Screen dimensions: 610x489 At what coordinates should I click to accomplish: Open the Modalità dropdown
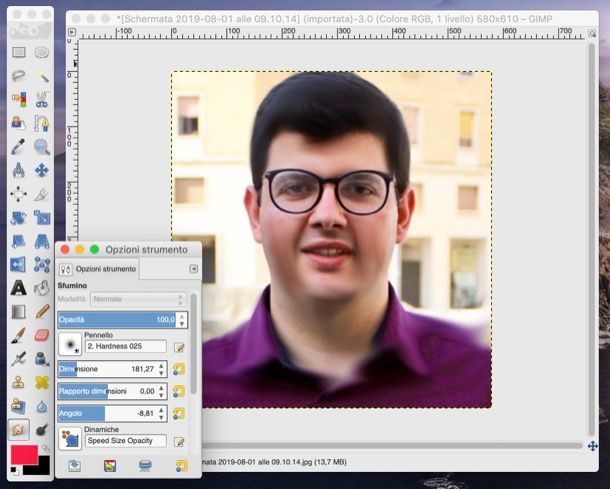[x=137, y=299]
